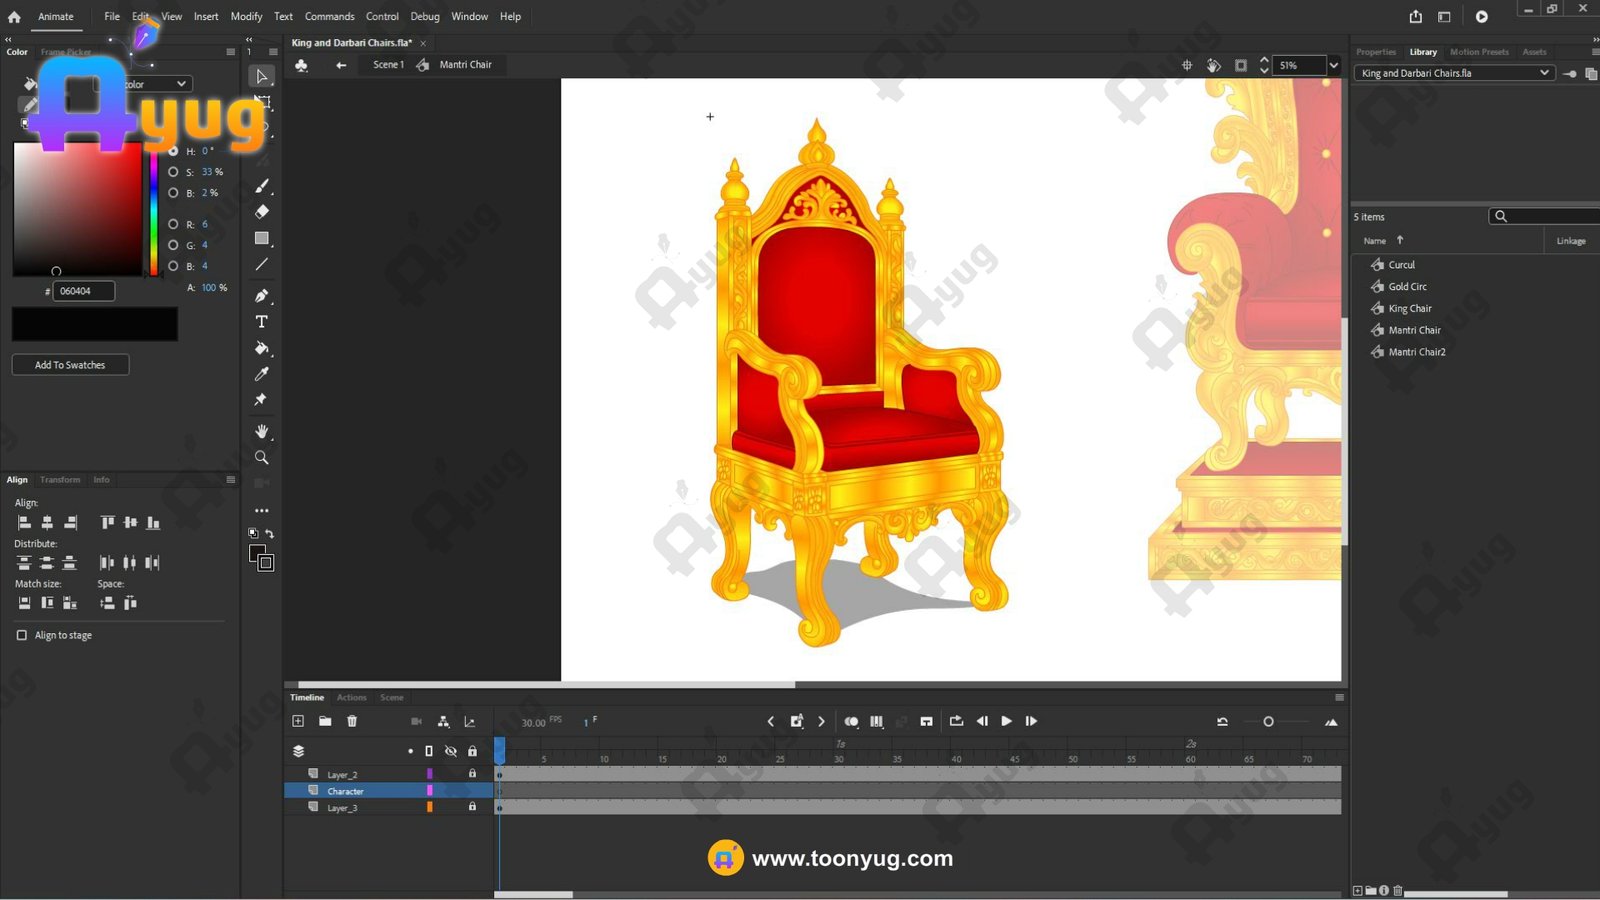1600x900 pixels.
Task: Enable onion skin in timeline
Action: (851, 721)
